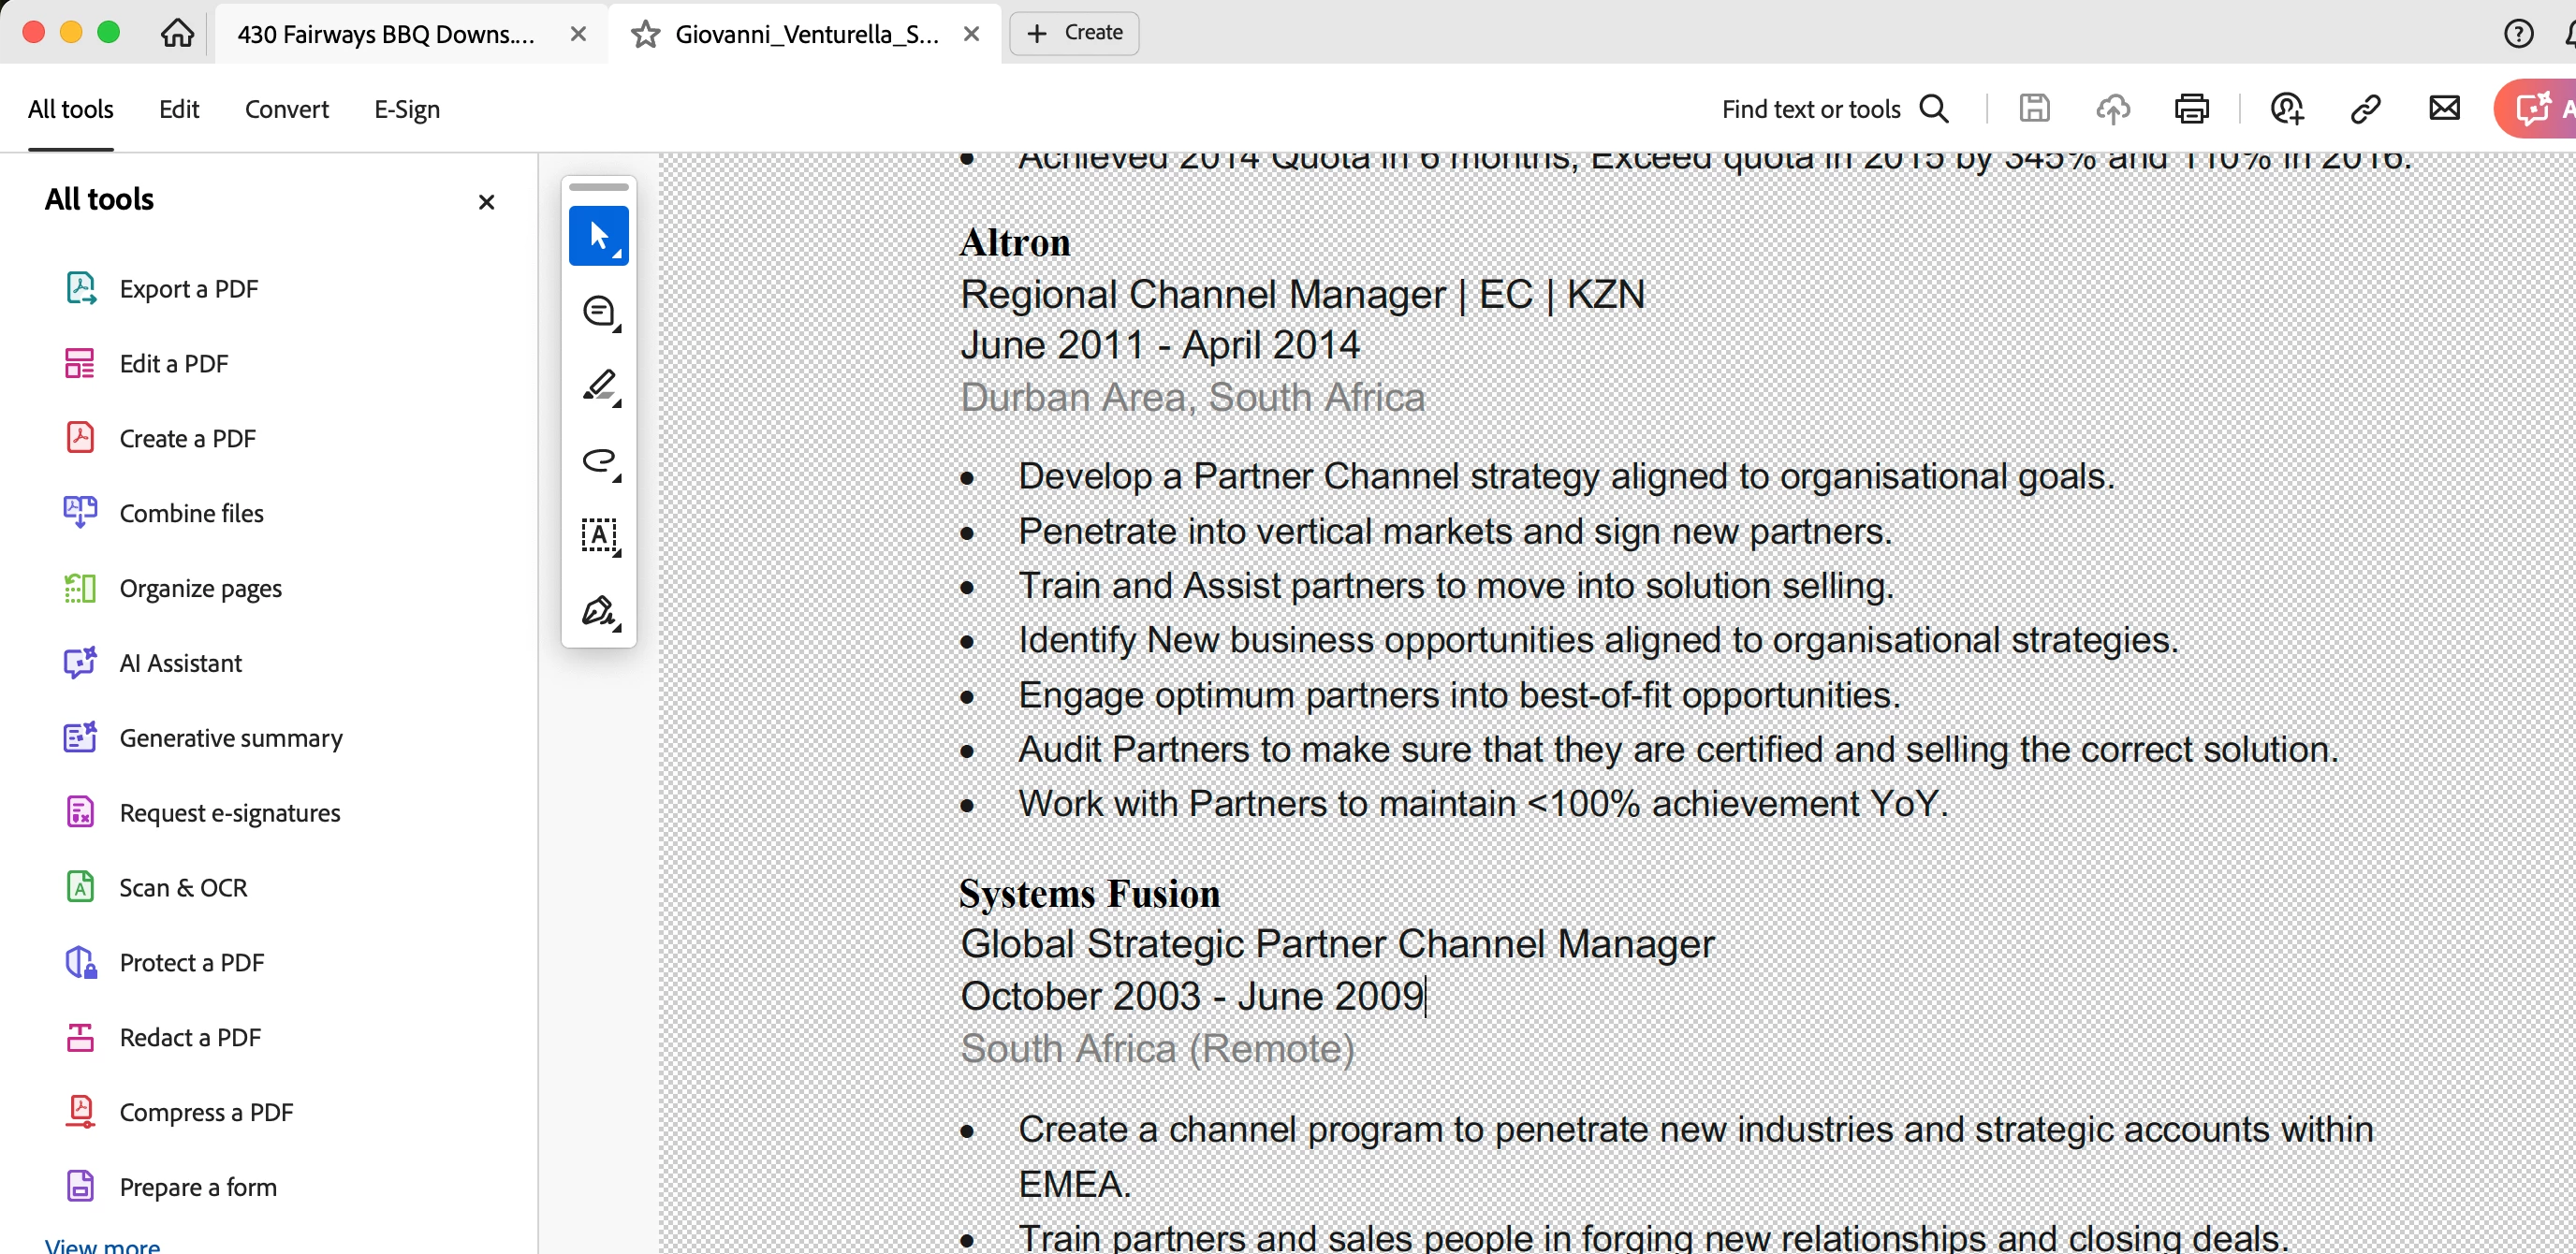
Task: Choose the freehand Draw loop tool
Action: [x=598, y=461]
